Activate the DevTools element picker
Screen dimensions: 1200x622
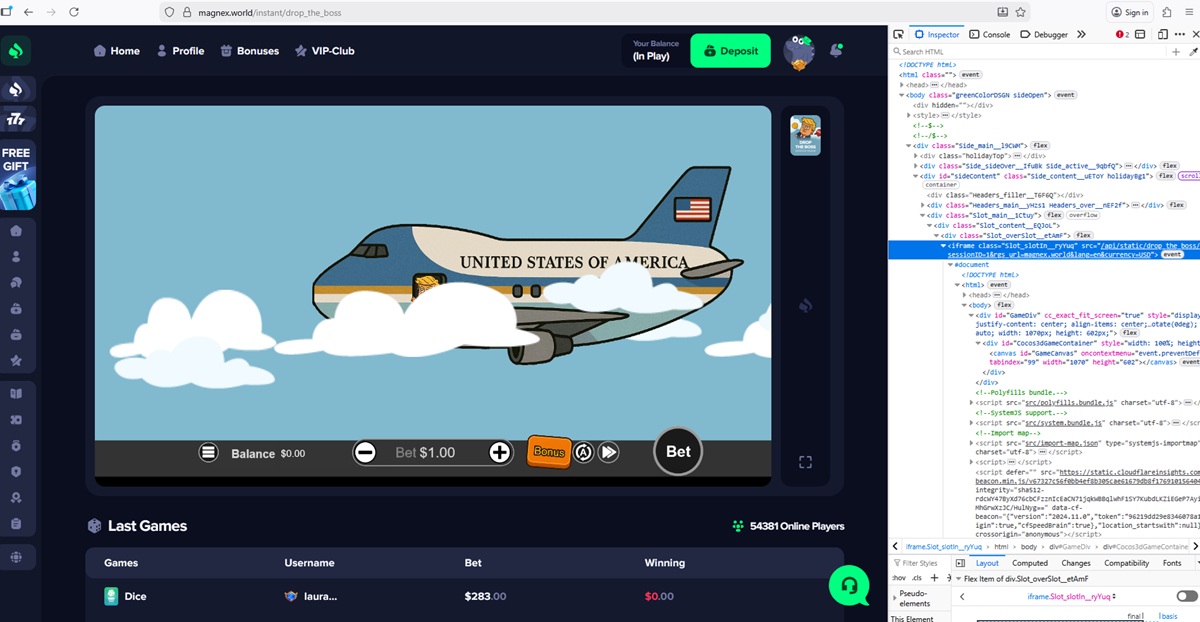pos(898,34)
